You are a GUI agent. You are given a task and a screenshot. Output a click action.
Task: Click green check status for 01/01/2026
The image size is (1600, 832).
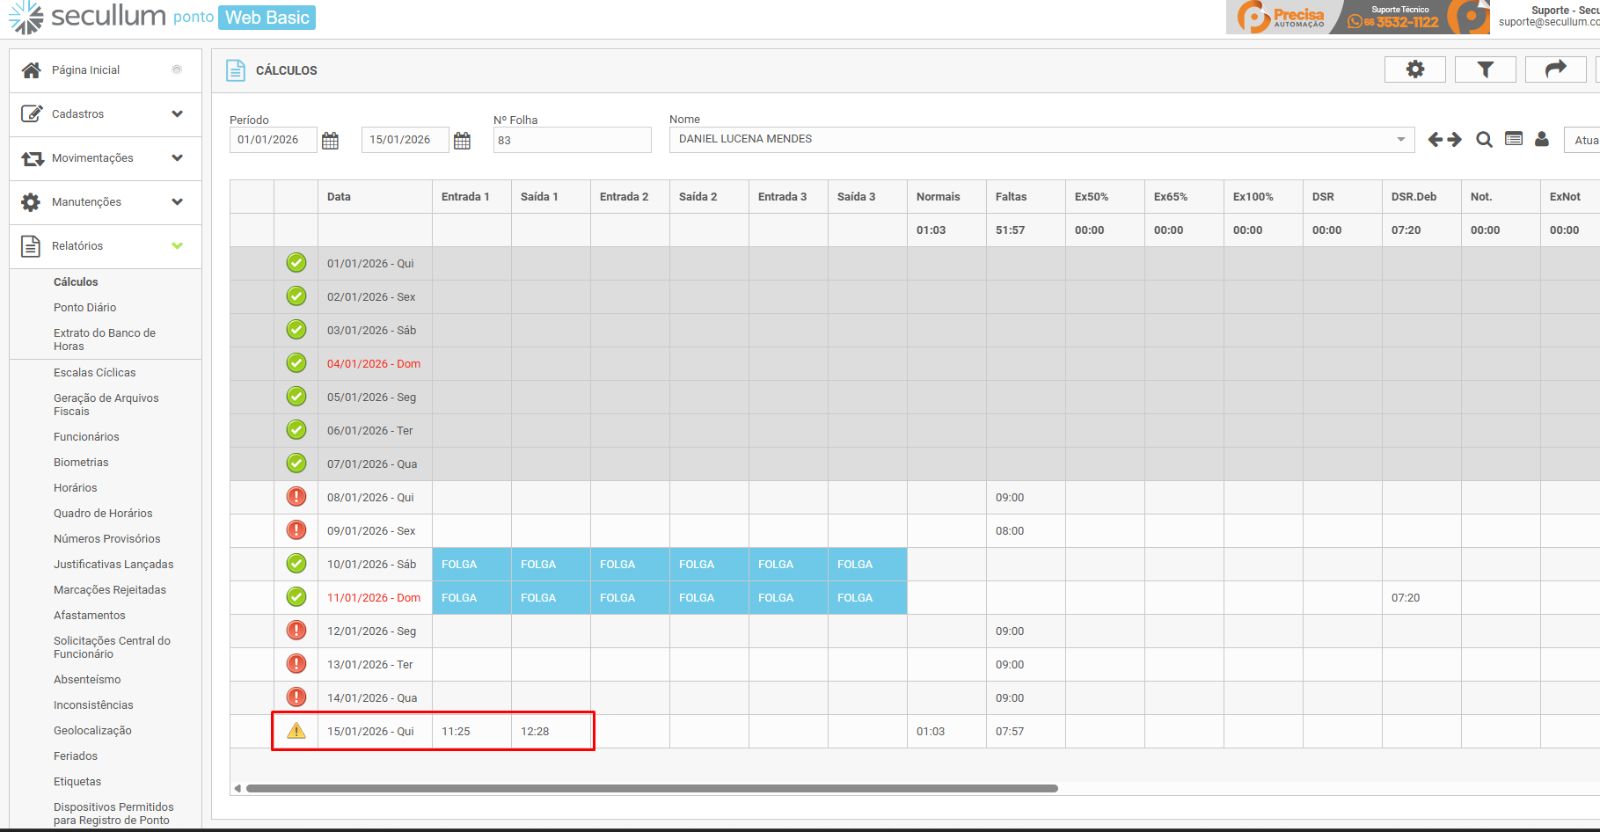tap(296, 263)
